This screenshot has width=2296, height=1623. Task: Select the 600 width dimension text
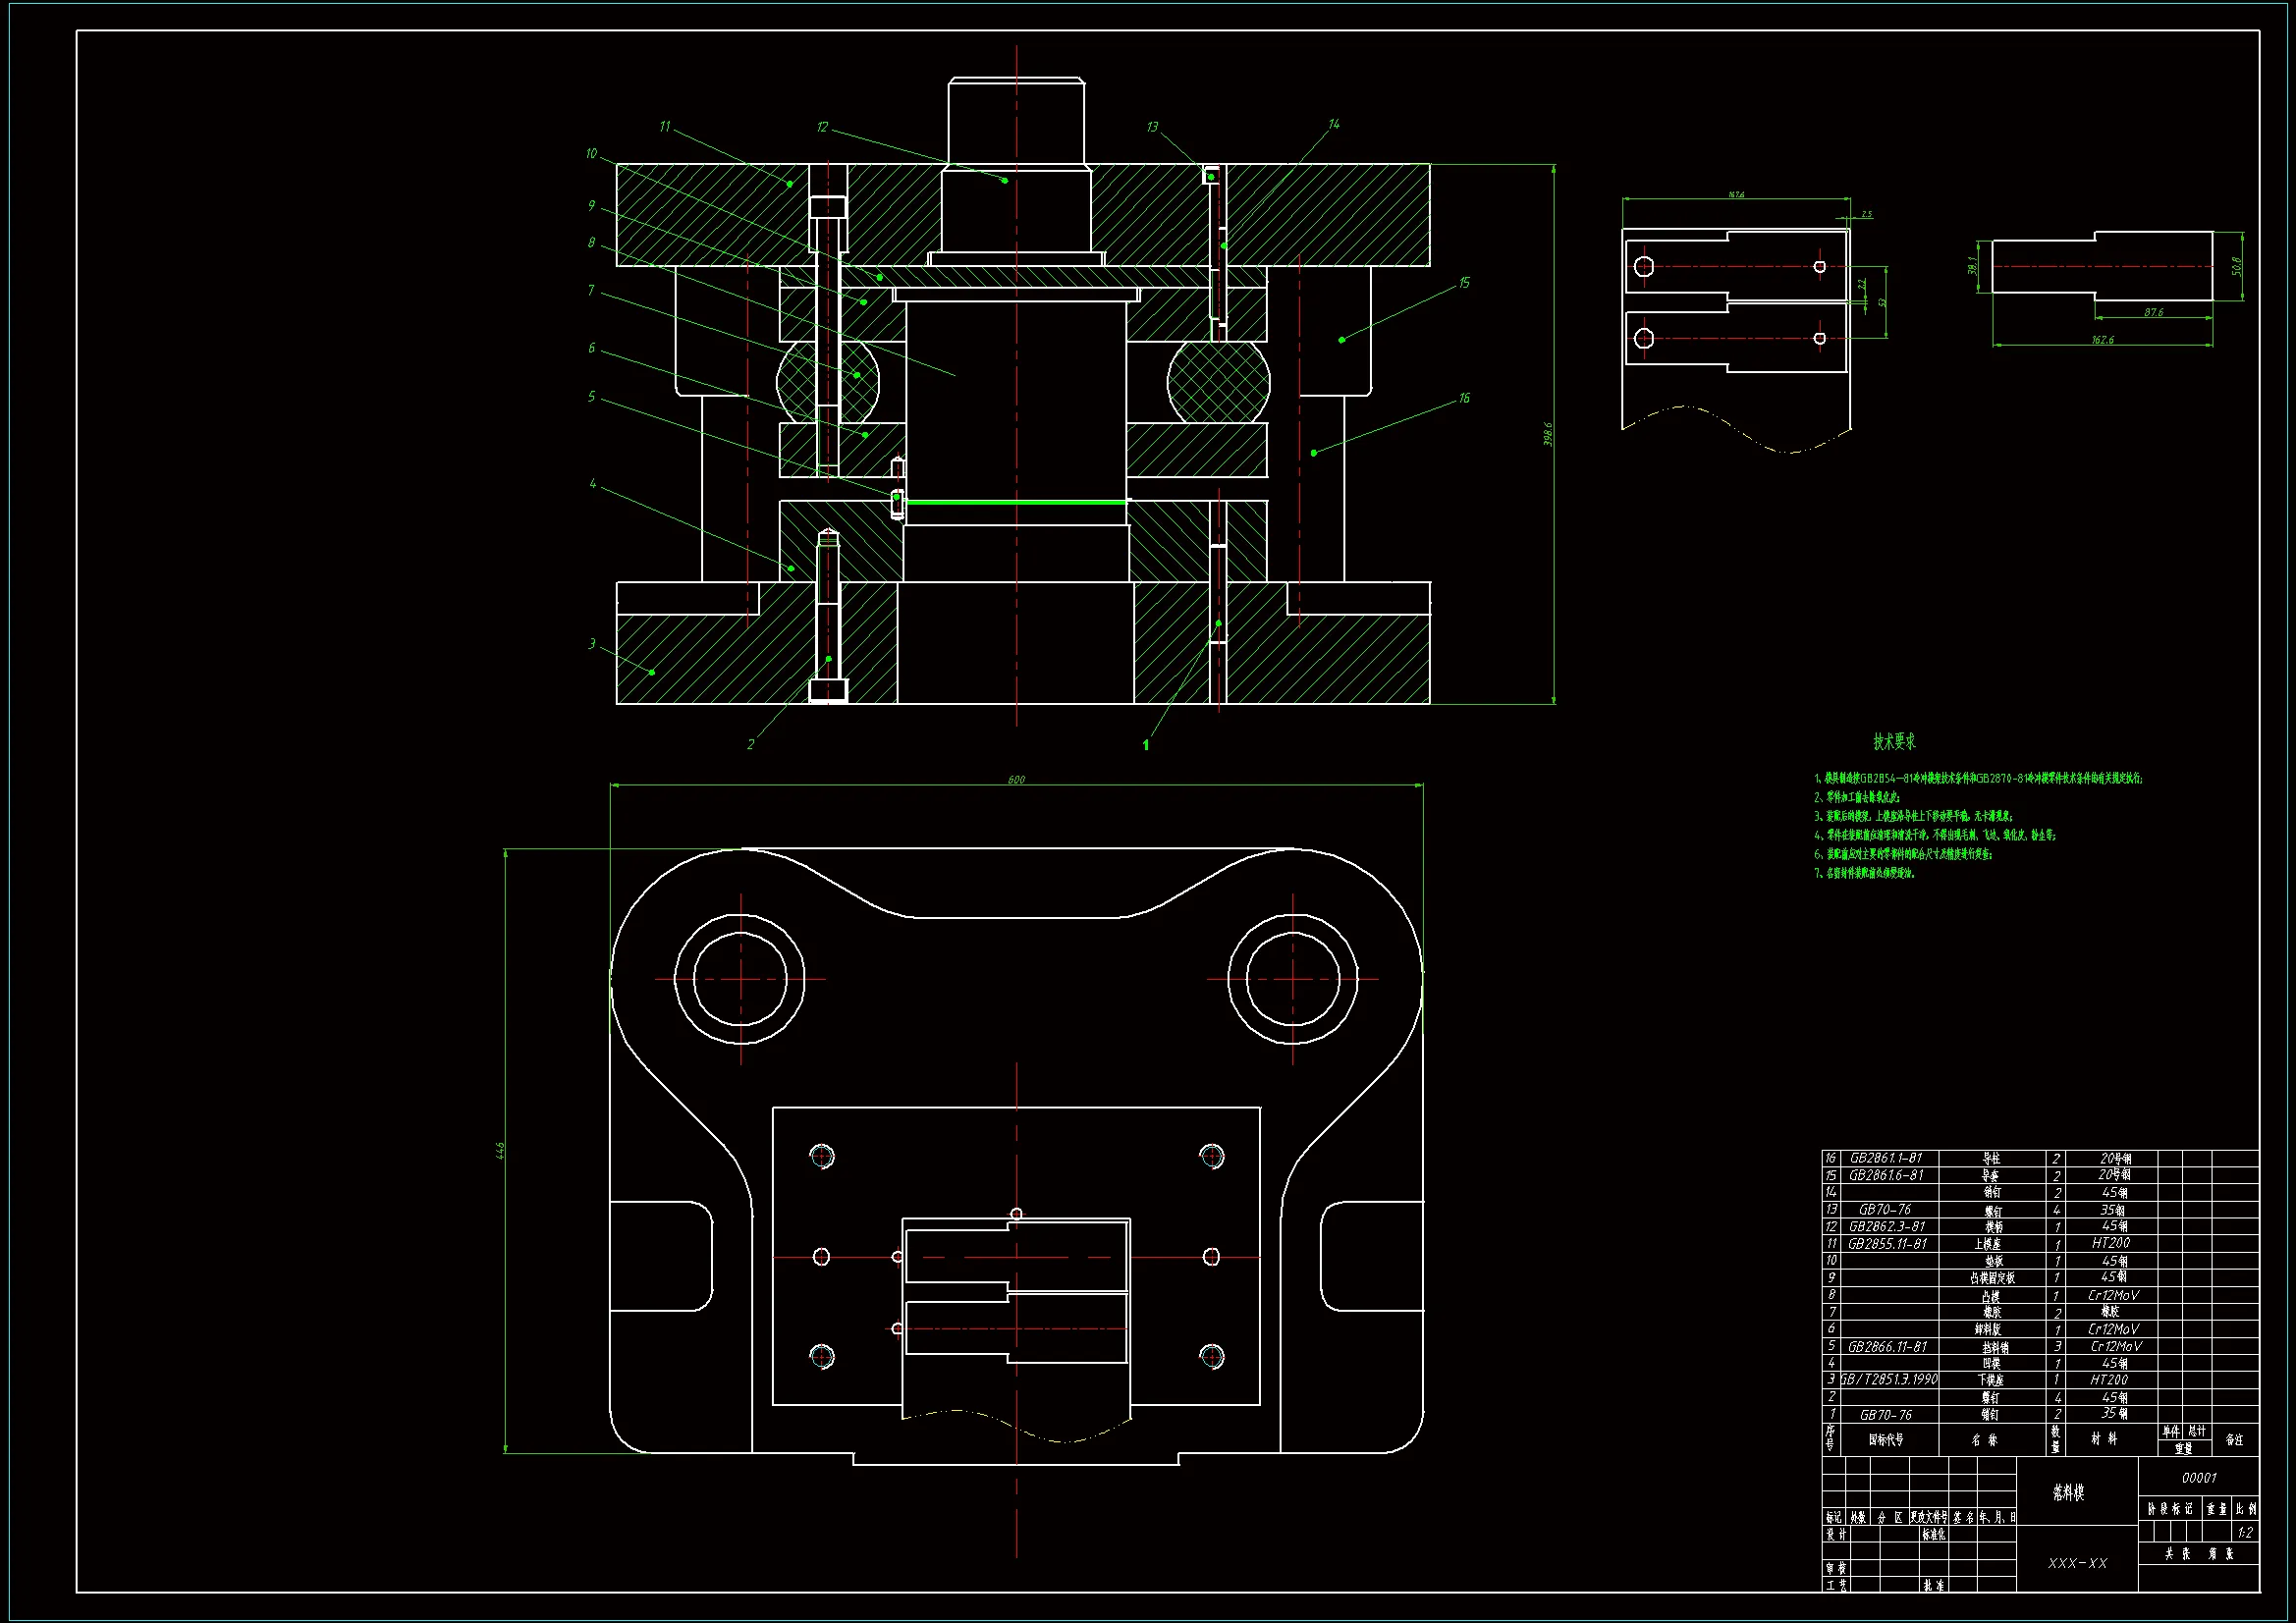(x=1016, y=780)
